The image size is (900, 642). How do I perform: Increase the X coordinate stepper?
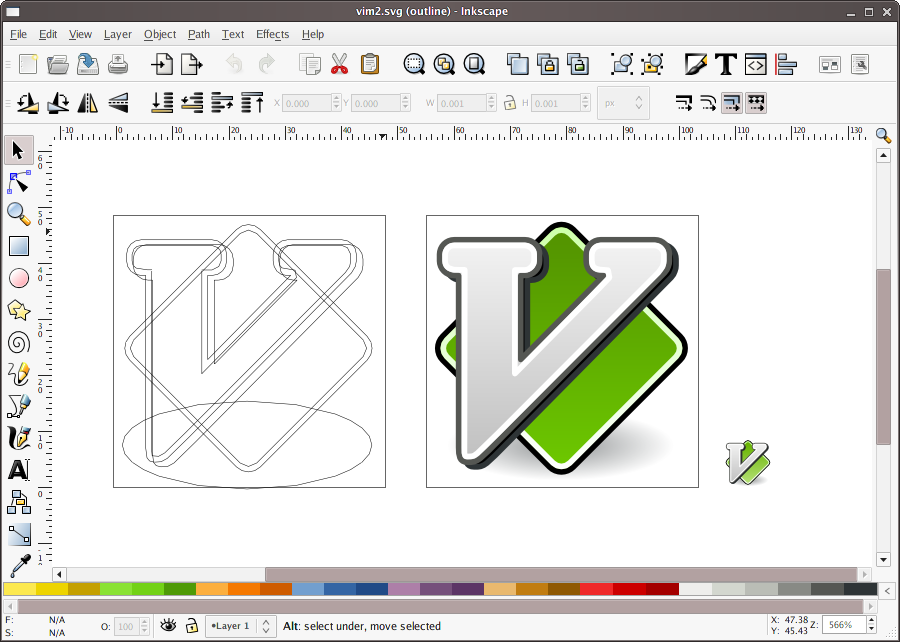[x=336, y=99]
